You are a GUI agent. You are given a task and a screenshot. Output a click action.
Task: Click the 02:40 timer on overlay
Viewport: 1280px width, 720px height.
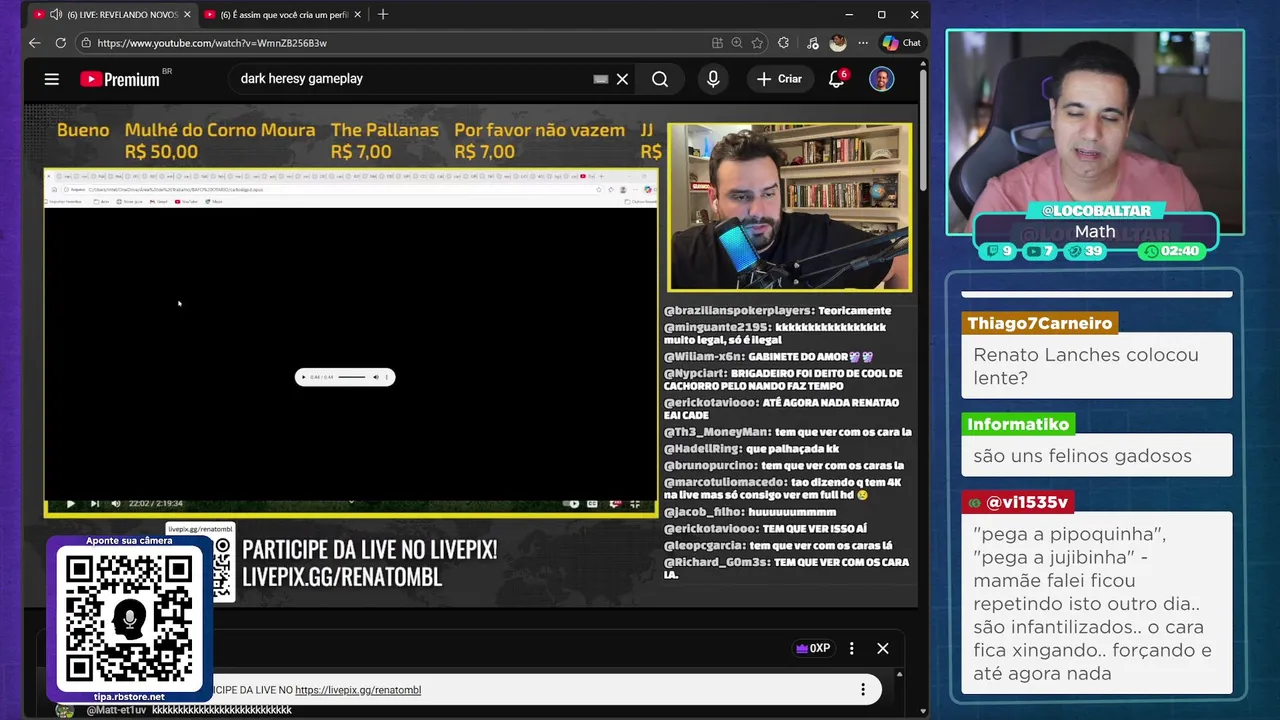1171,251
